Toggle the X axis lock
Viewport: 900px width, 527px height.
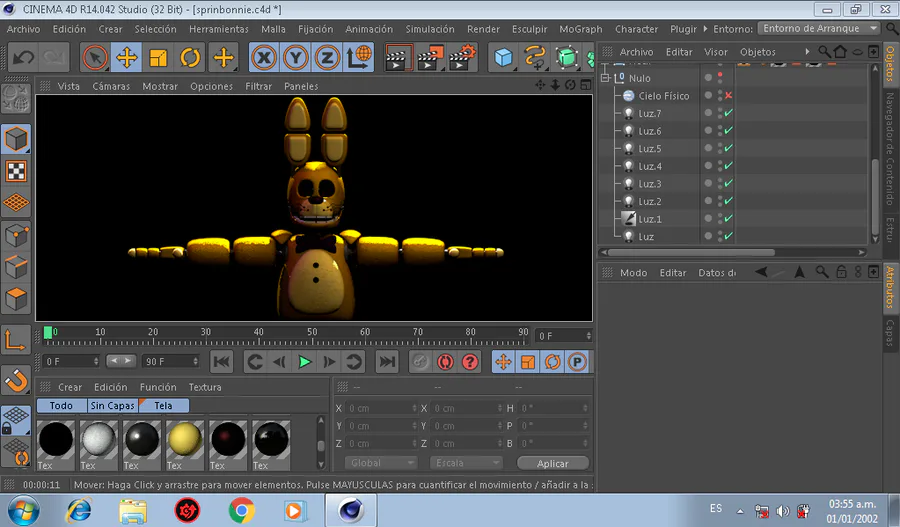point(263,58)
